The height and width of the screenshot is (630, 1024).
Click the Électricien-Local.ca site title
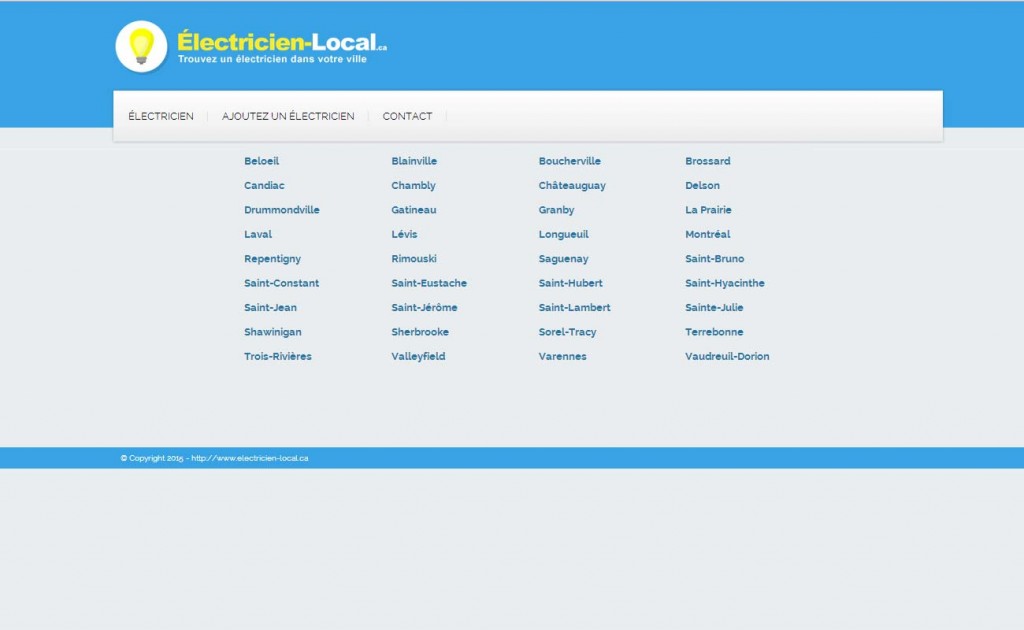pyautogui.click(x=281, y=42)
